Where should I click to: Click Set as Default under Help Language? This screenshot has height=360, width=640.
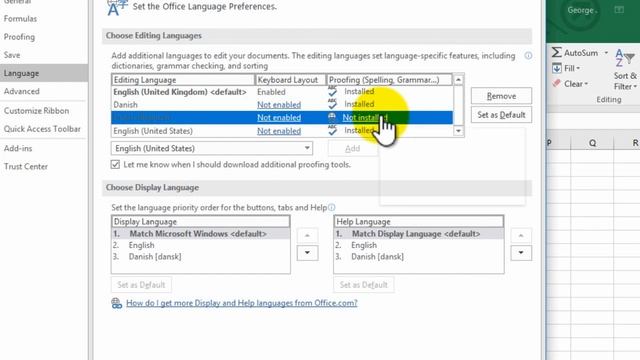point(364,285)
